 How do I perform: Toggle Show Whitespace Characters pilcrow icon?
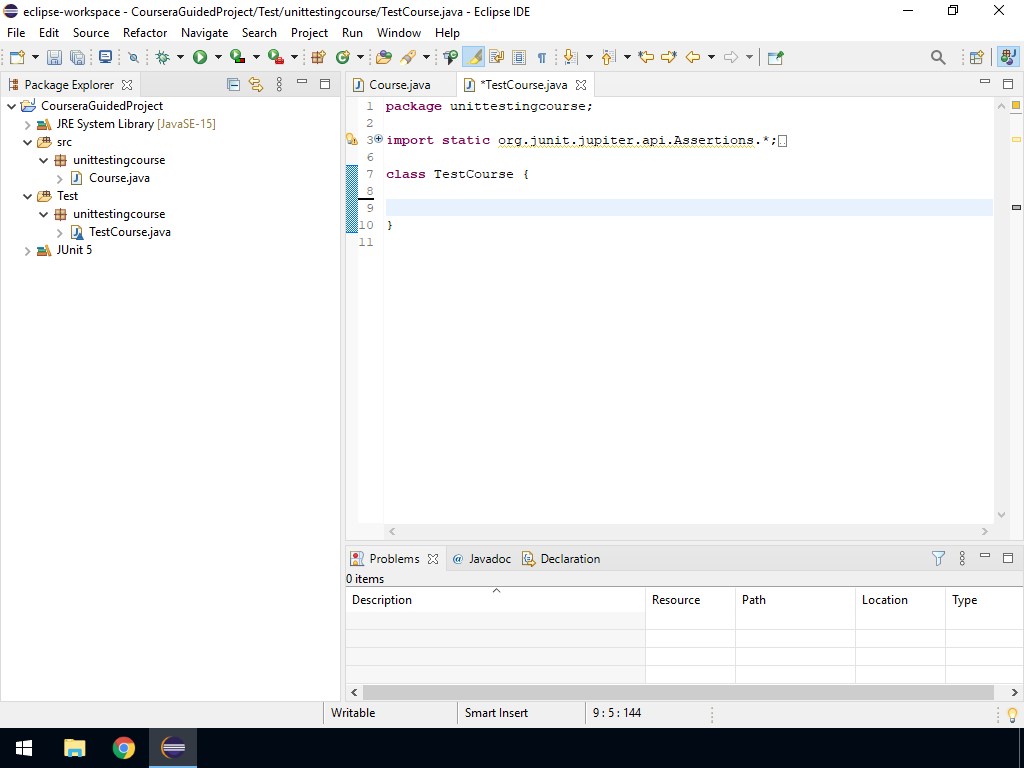[541, 58]
